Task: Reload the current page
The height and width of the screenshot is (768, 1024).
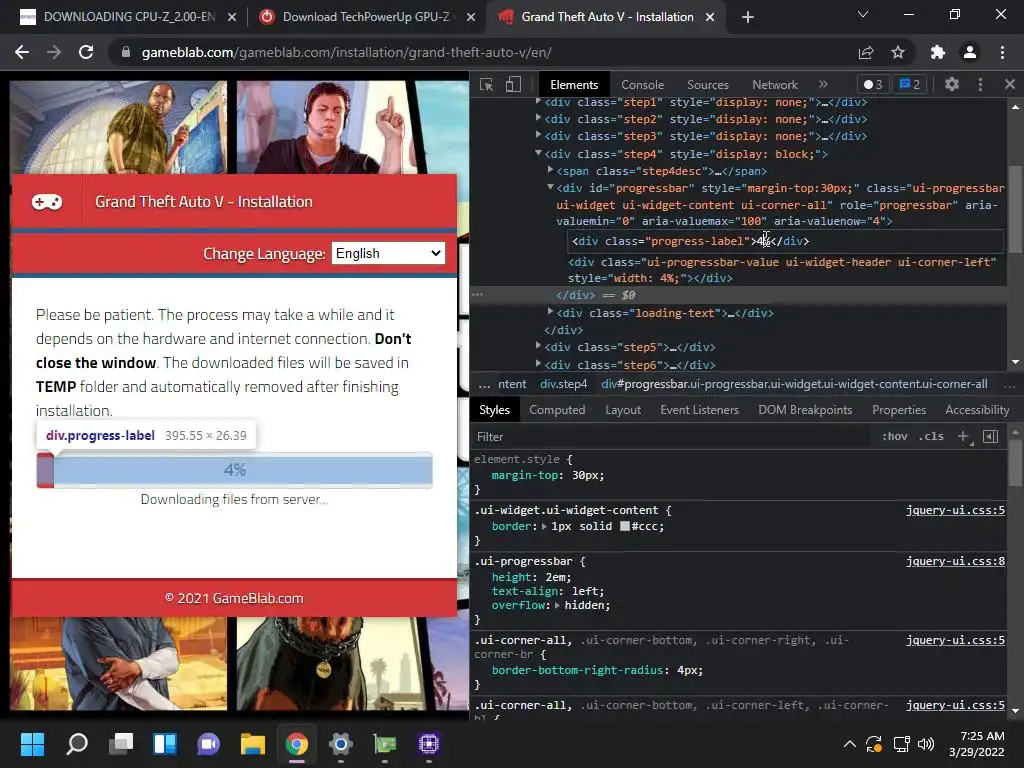Action: [86, 52]
